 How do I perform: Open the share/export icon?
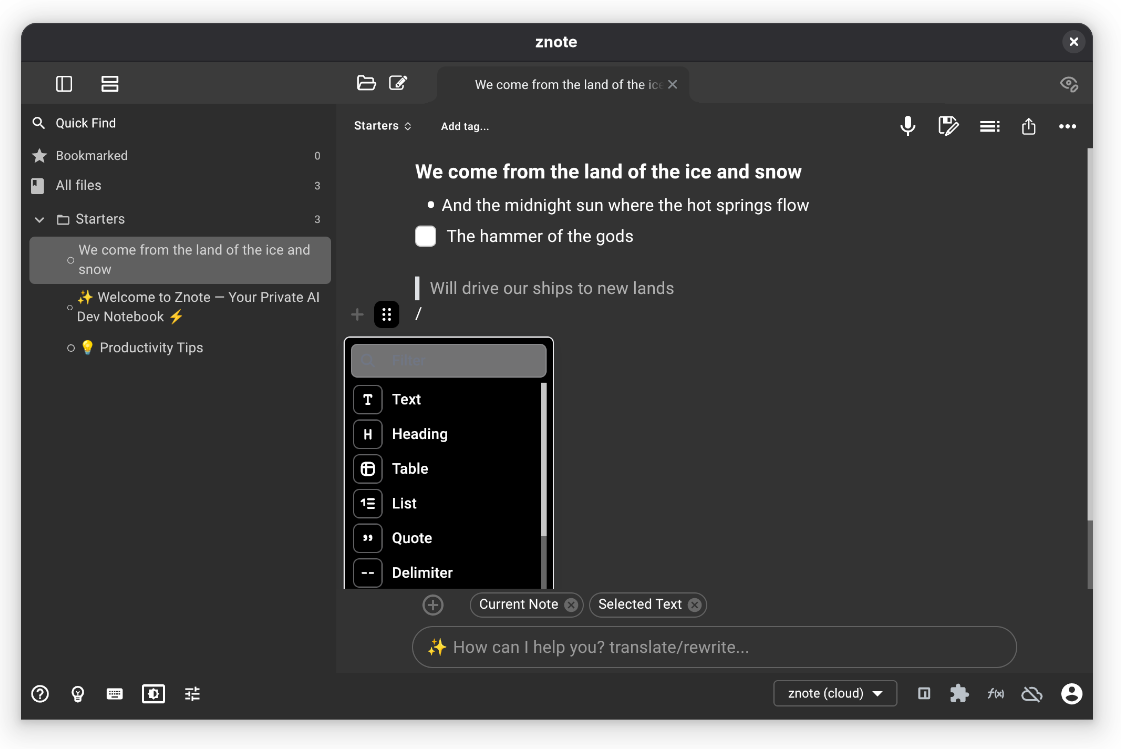click(x=1028, y=126)
